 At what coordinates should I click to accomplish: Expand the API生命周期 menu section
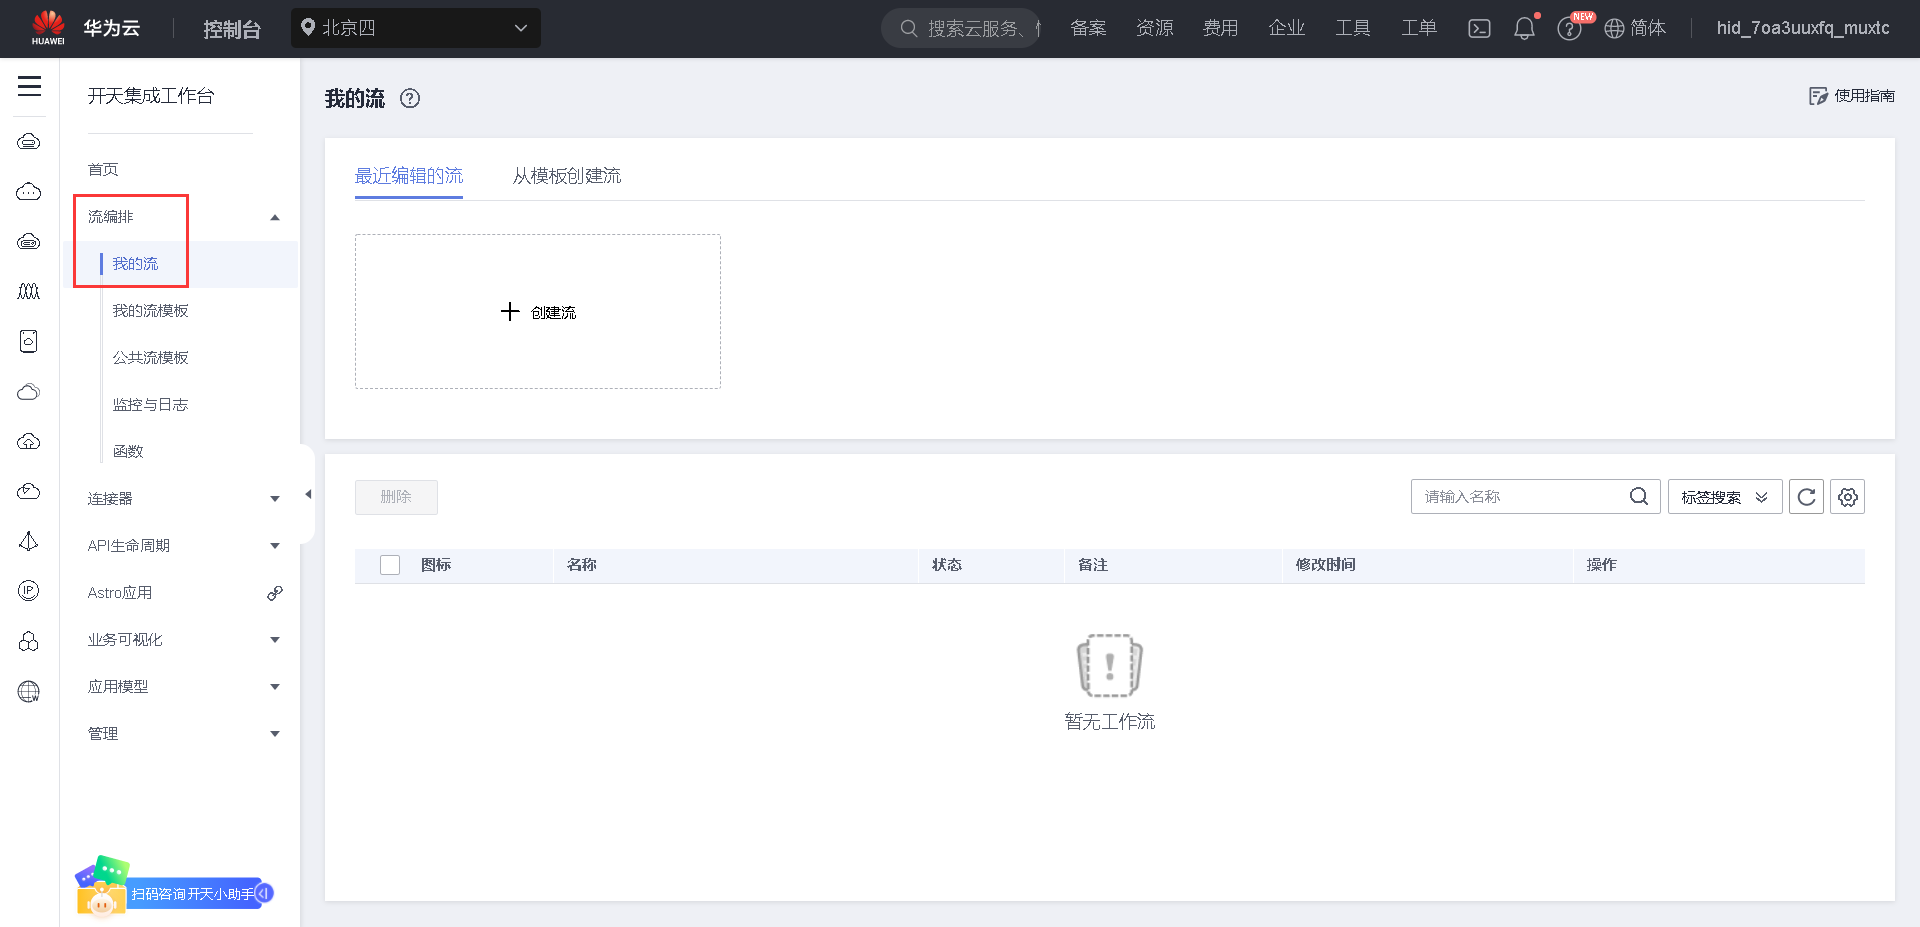pyautogui.click(x=275, y=546)
